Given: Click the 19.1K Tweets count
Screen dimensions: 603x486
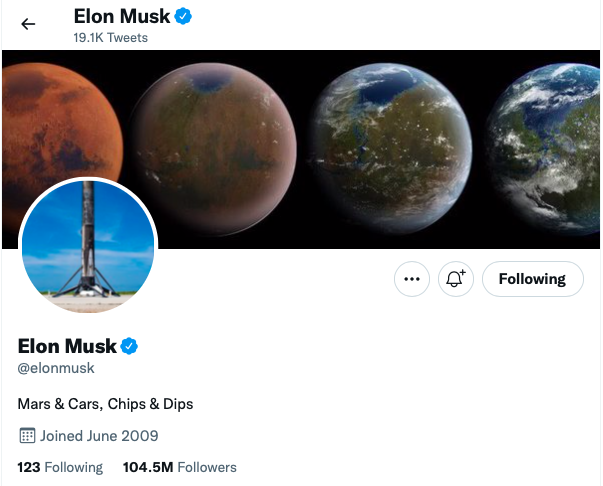Looking at the screenshot, I should tap(110, 38).
